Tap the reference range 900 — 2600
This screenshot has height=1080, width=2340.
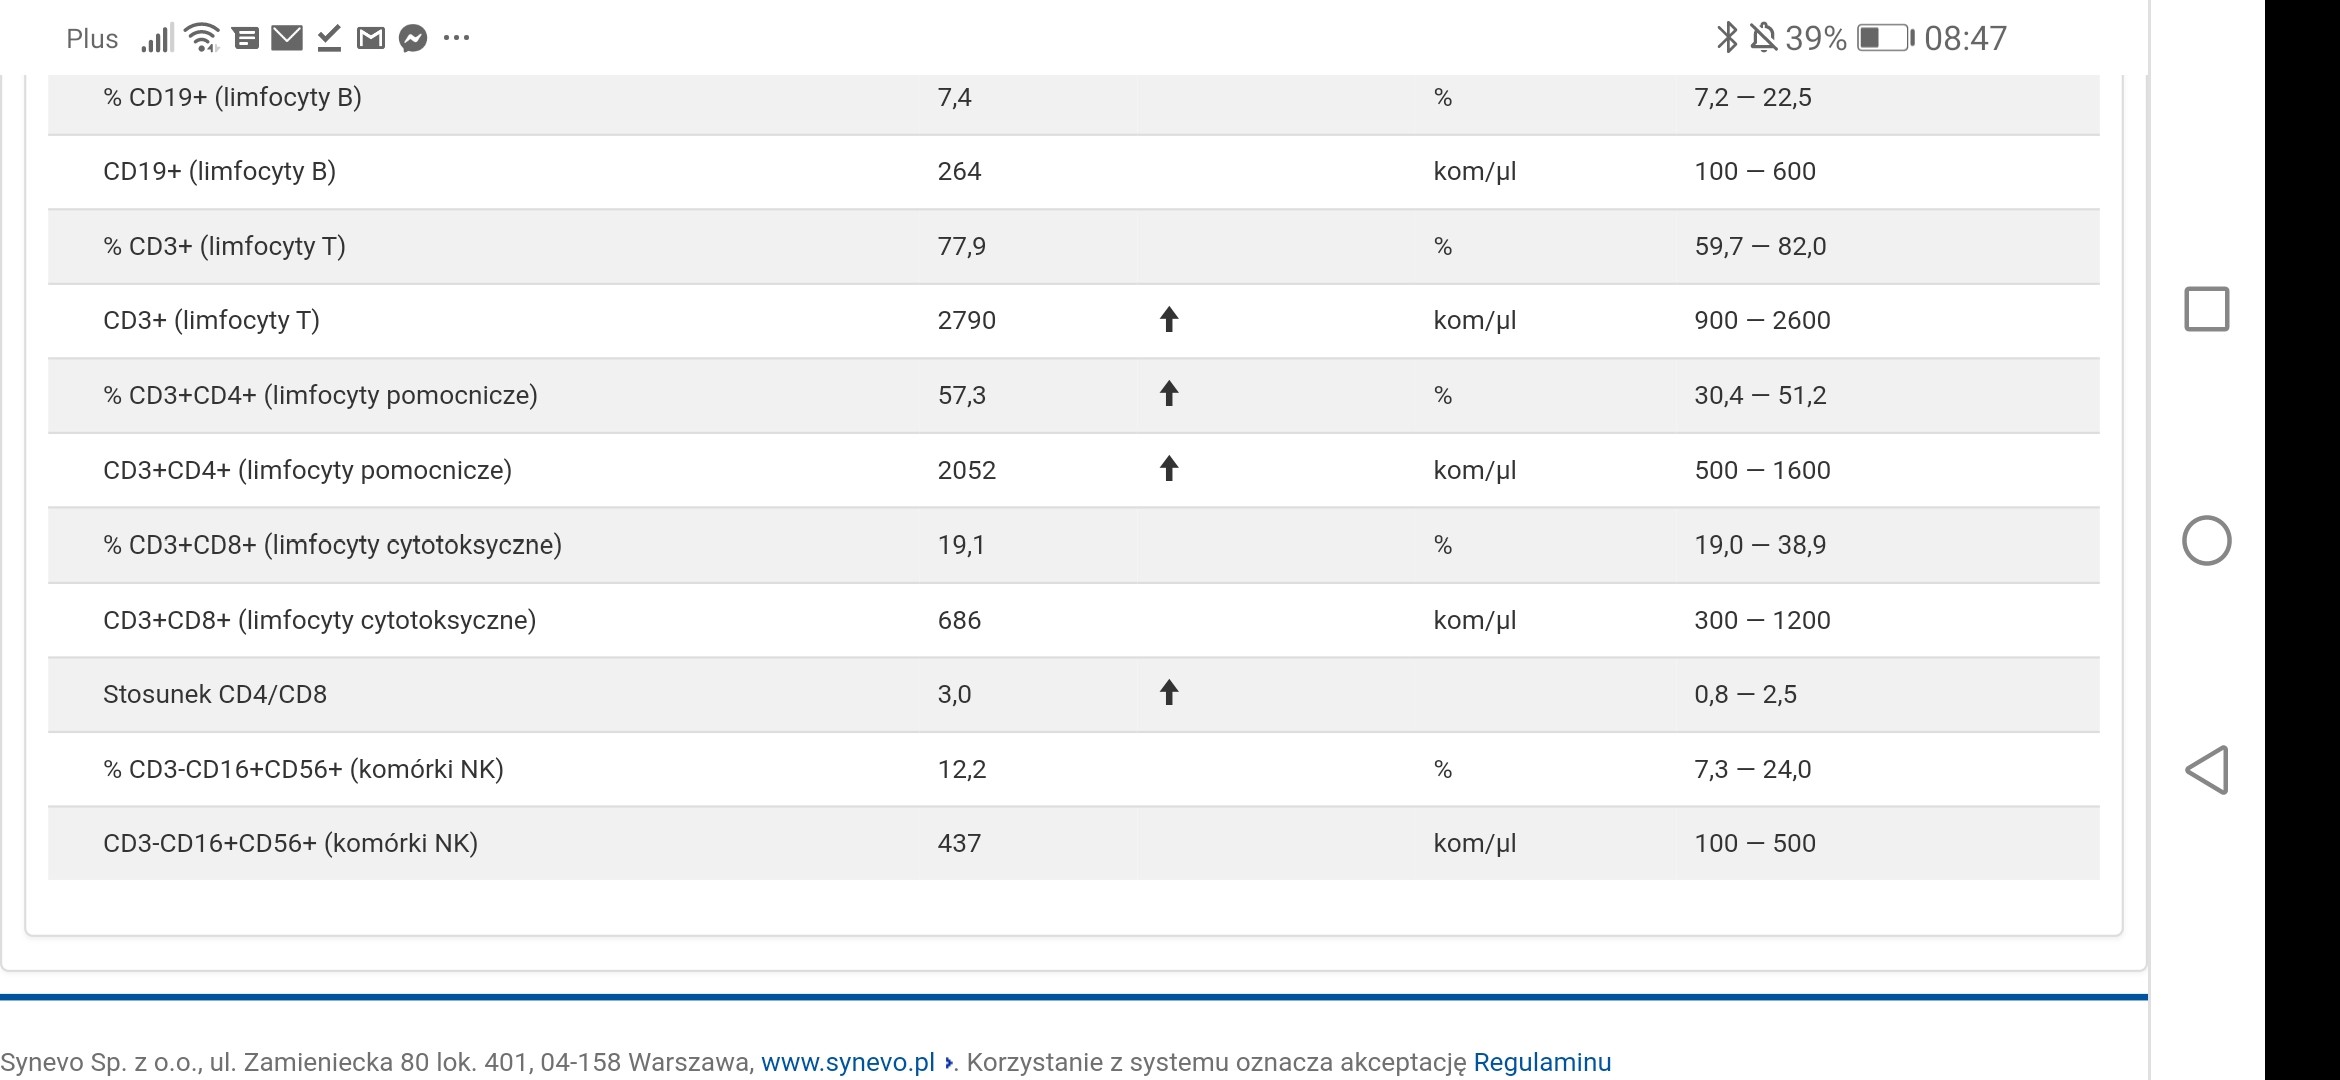[x=1762, y=320]
